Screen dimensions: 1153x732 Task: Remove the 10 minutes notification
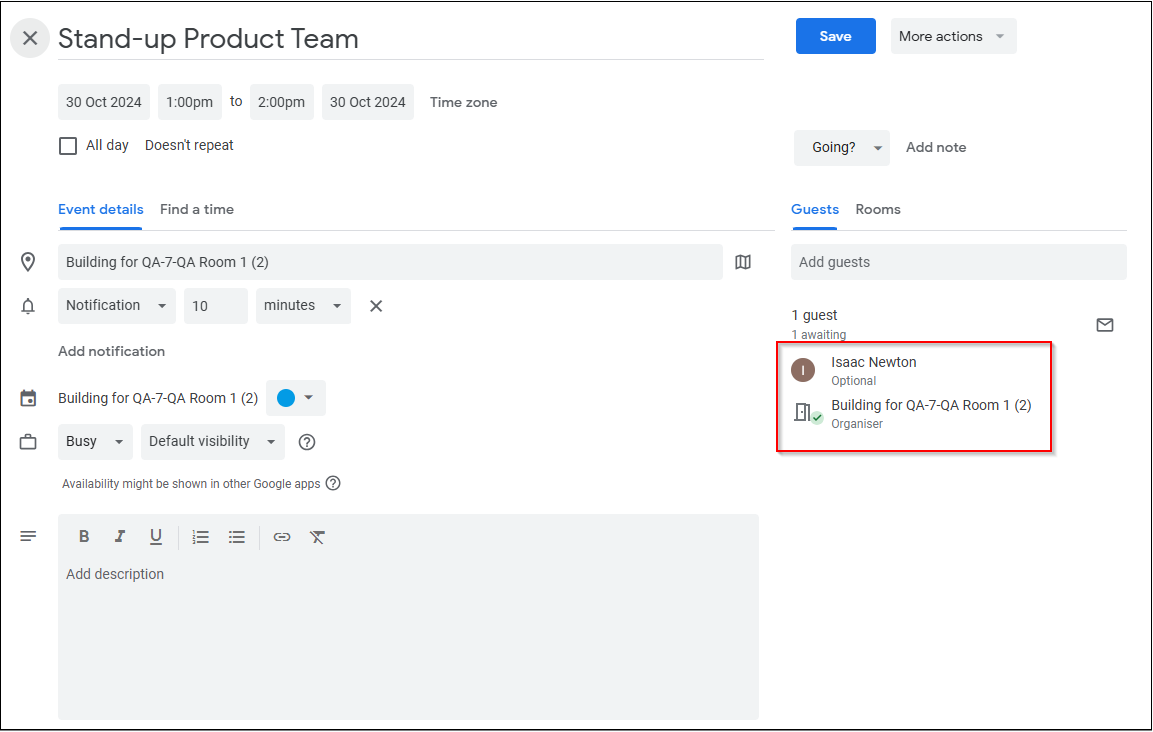tap(376, 306)
